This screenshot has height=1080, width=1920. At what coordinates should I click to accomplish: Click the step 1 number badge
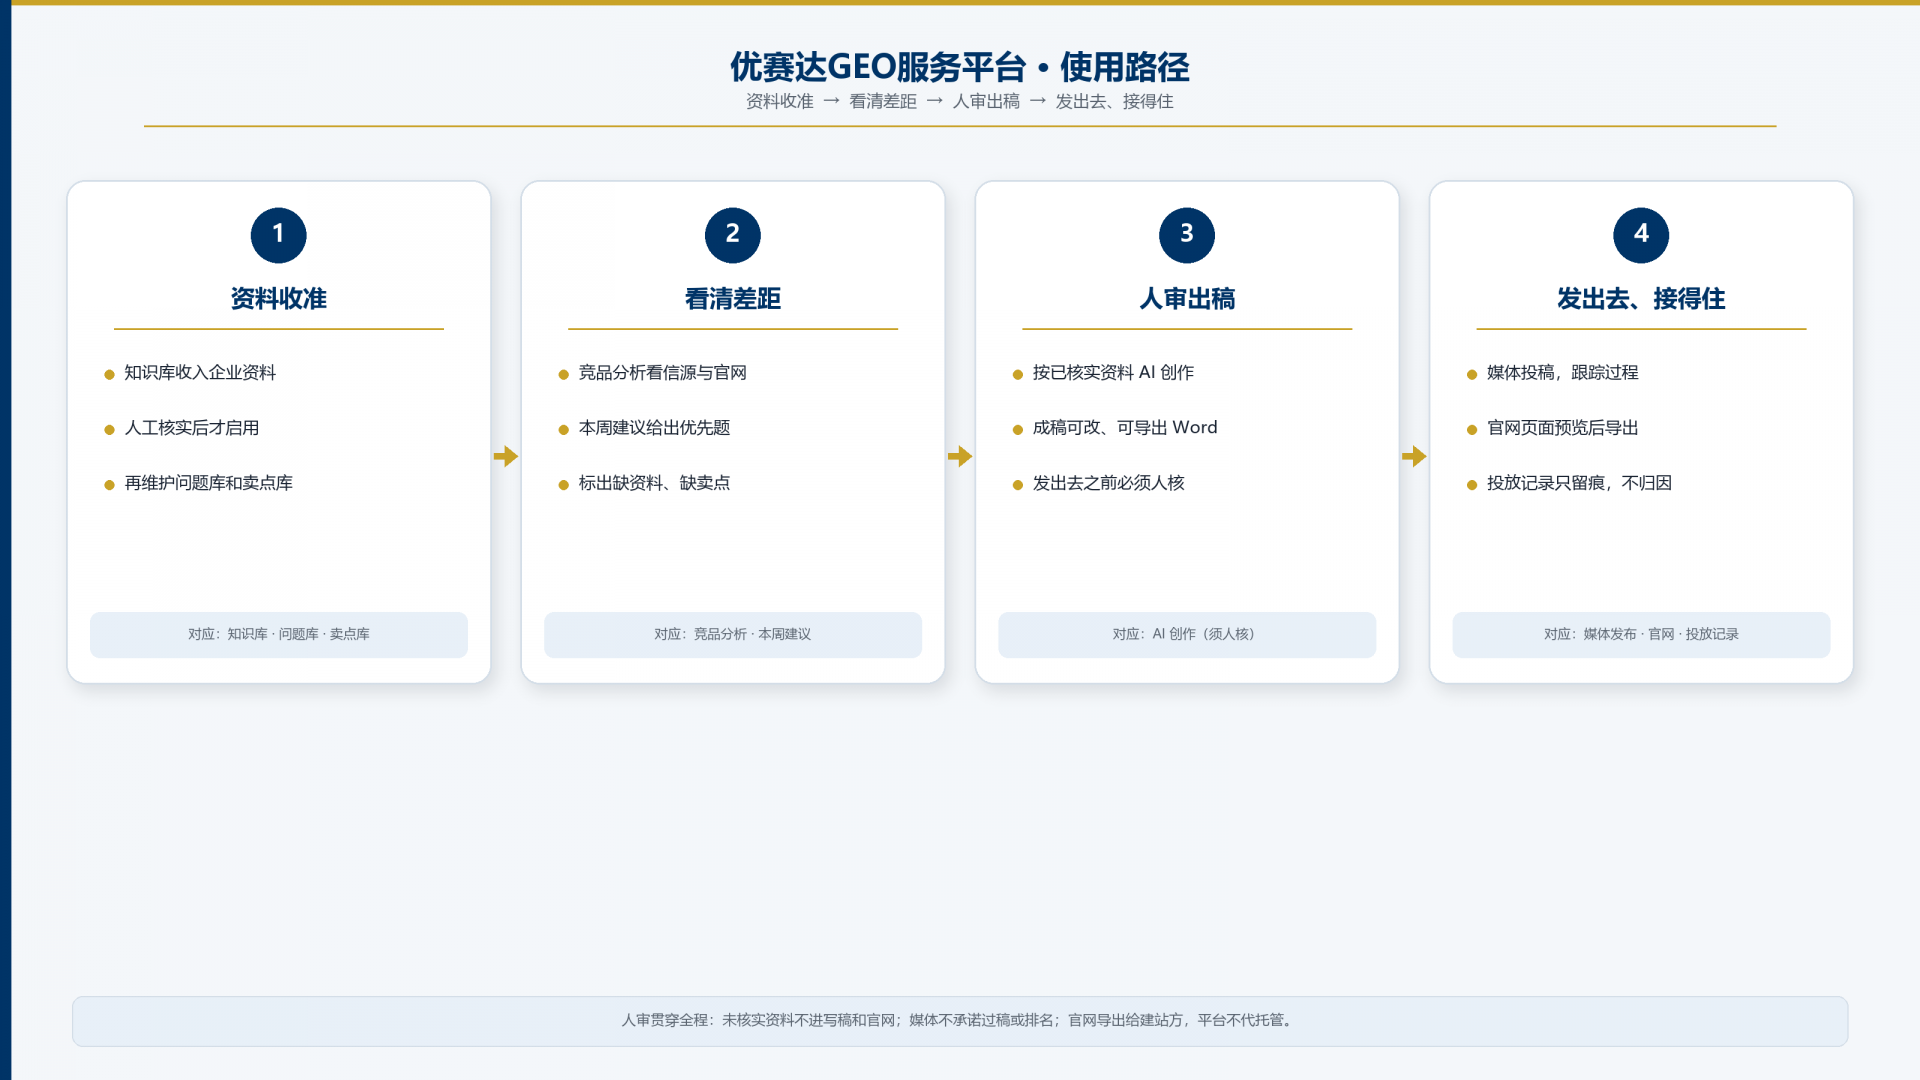[x=278, y=235]
